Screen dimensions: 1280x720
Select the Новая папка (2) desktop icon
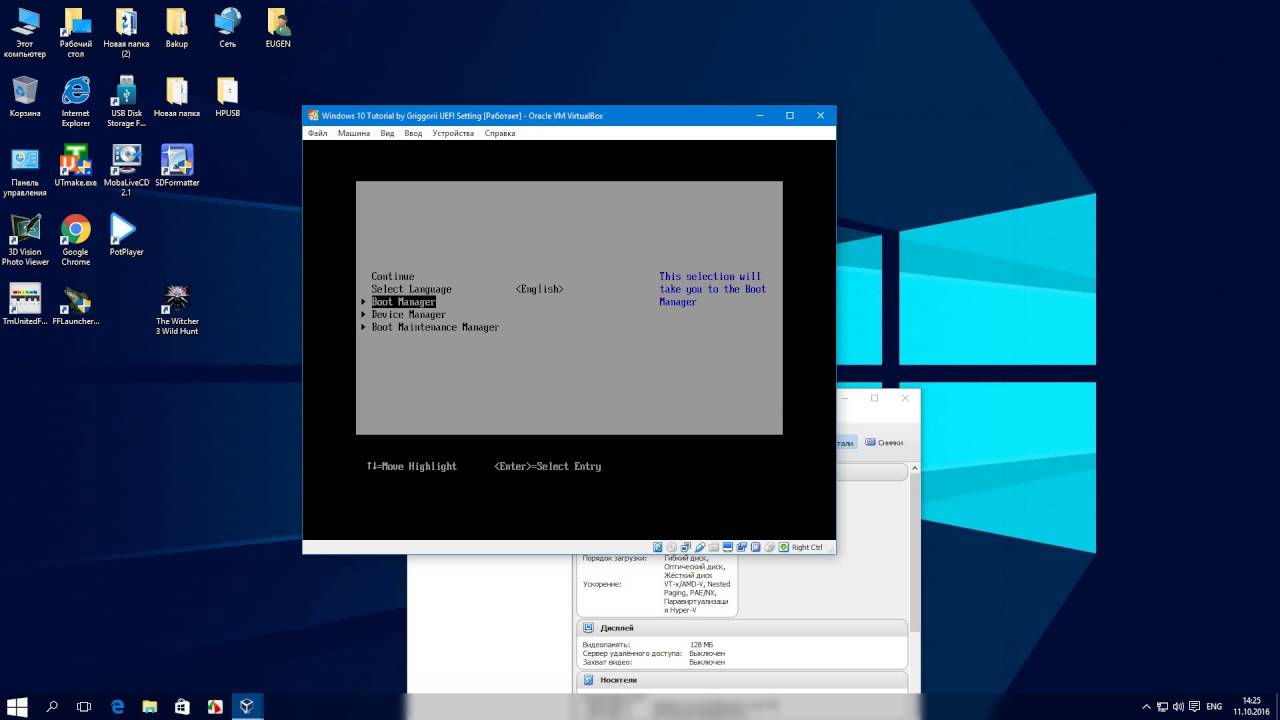pyautogui.click(x=126, y=34)
